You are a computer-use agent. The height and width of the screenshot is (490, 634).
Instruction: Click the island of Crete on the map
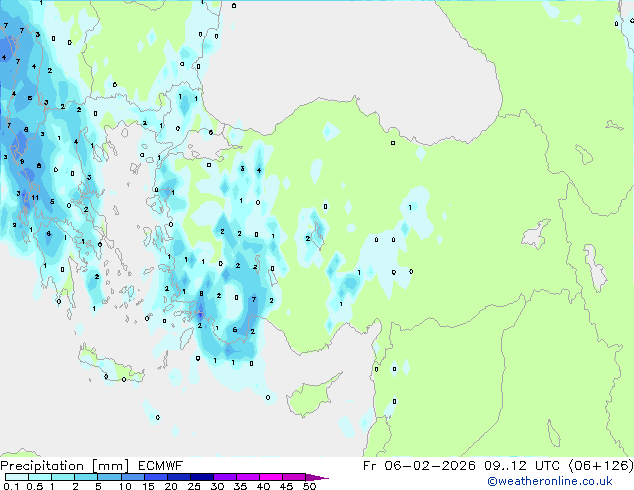coord(110,366)
